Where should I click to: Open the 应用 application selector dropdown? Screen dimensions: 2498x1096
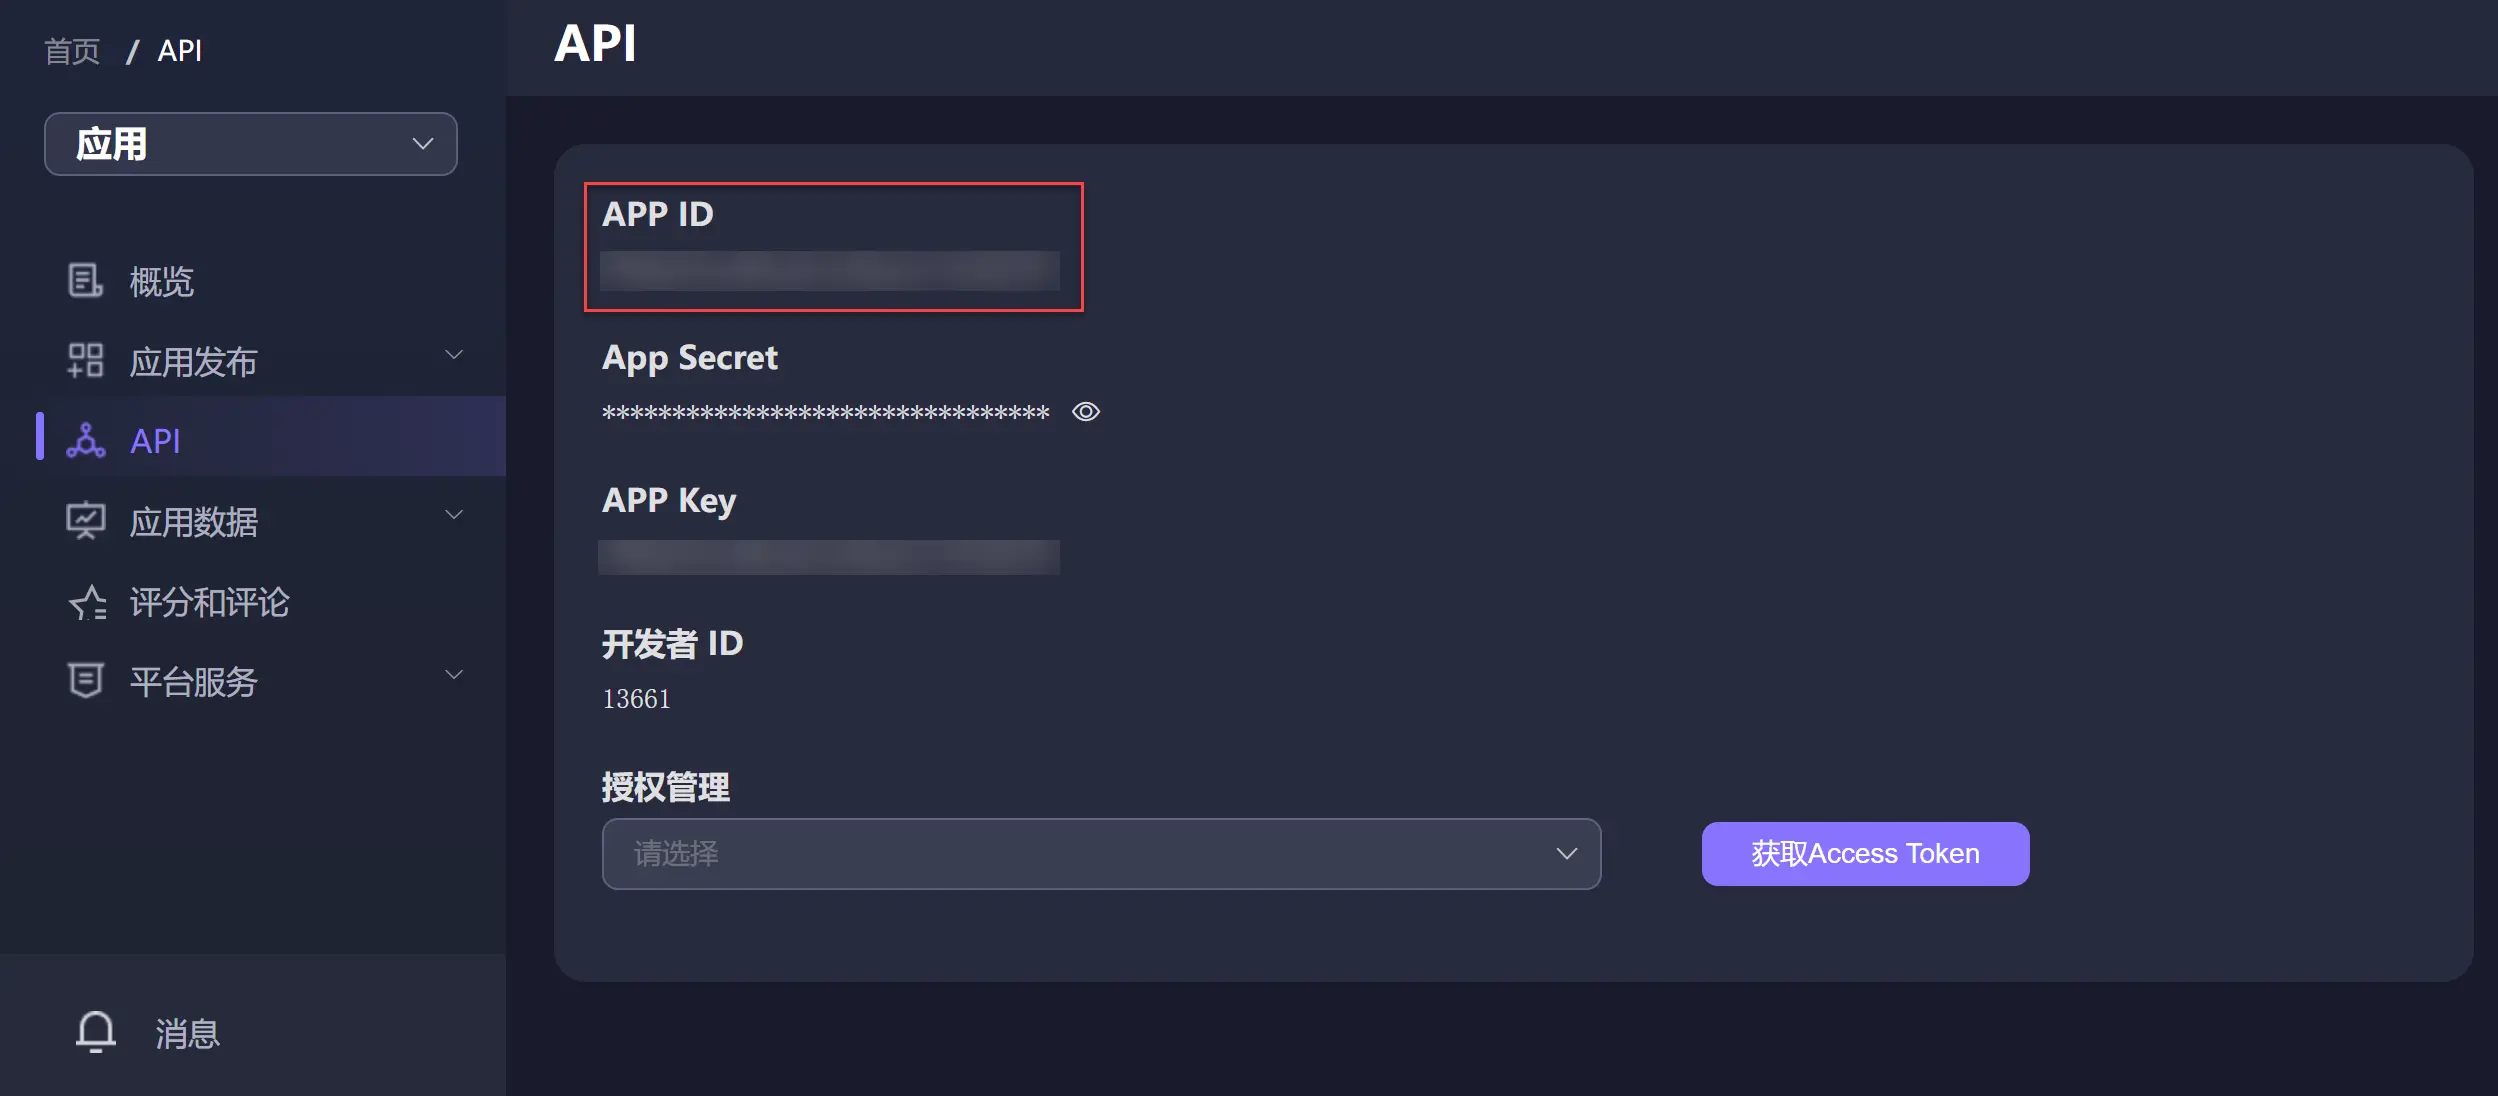coord(250,143)
